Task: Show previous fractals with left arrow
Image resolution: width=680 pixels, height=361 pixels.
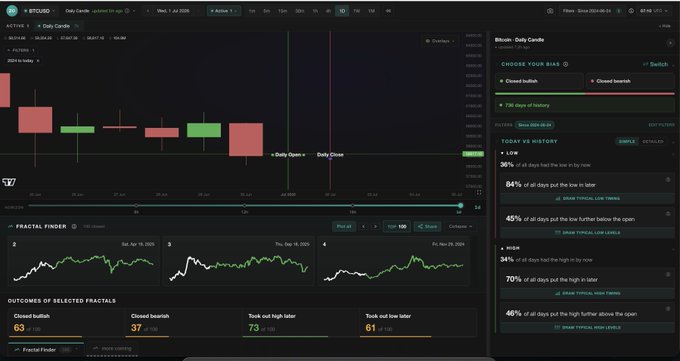Action: (x=363, y=226)
